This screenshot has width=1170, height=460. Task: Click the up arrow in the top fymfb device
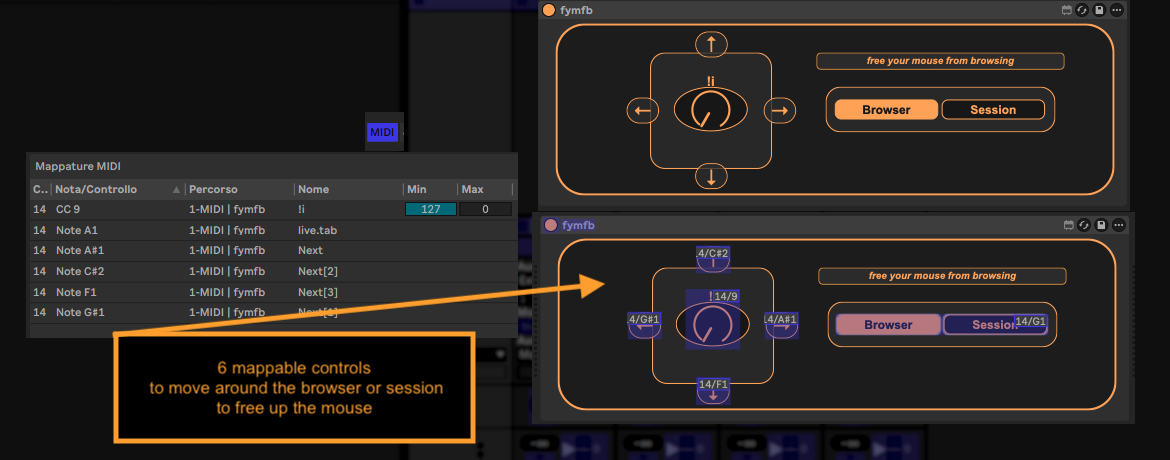(x=711, y=43)
